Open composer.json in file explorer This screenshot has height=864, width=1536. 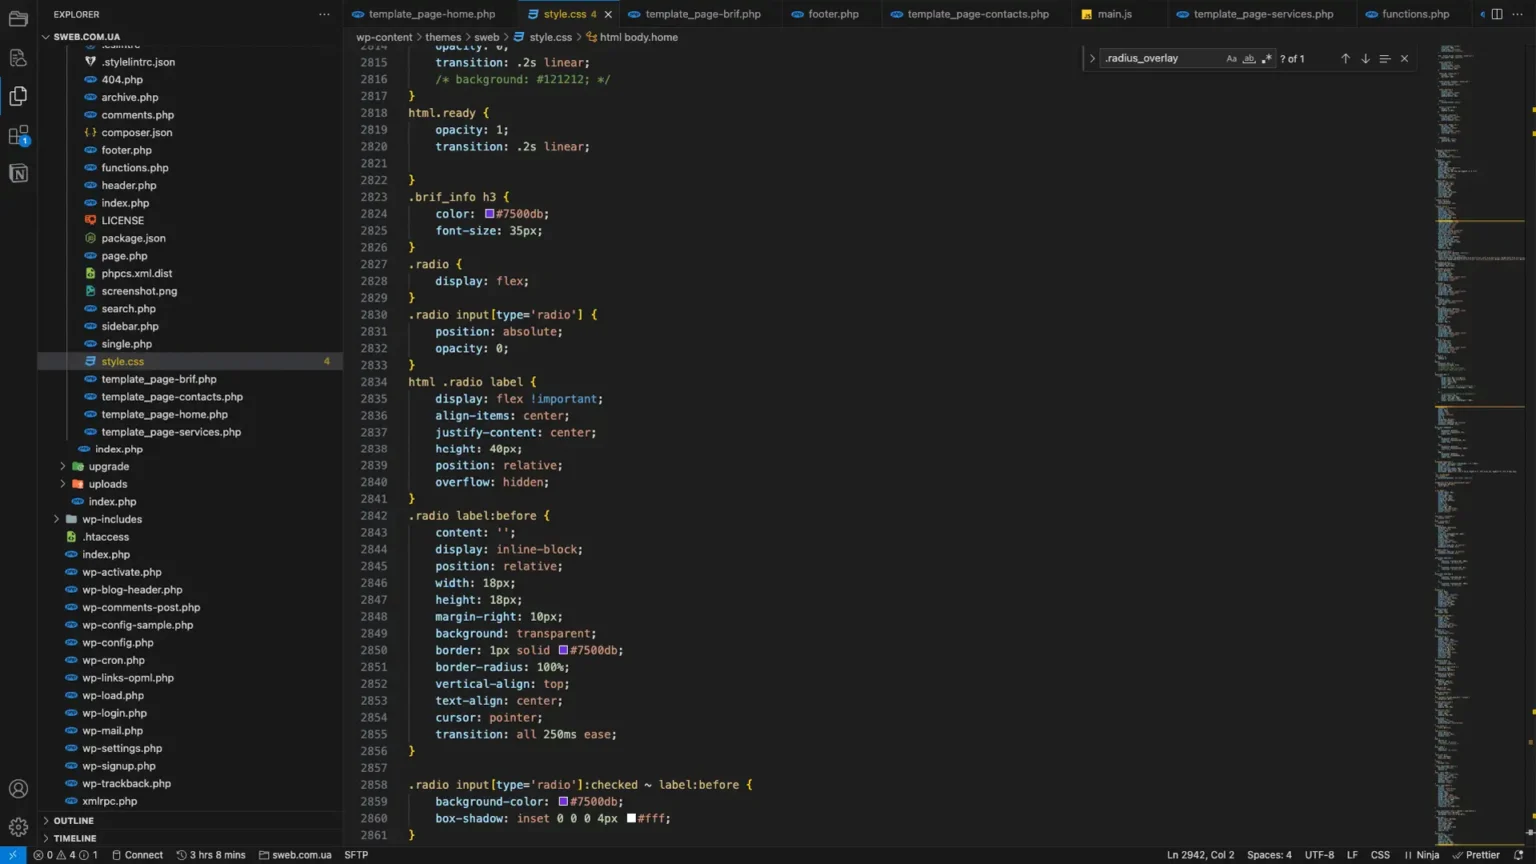point(137,132)
